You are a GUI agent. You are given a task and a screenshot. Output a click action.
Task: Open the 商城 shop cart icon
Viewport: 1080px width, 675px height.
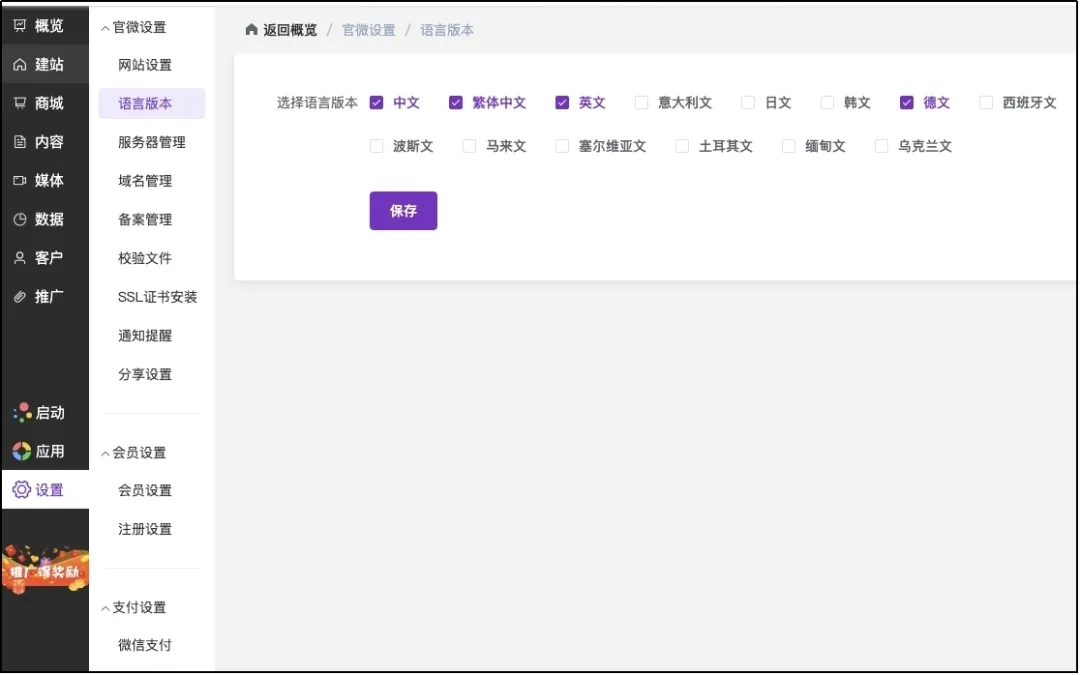click(20, 103)
